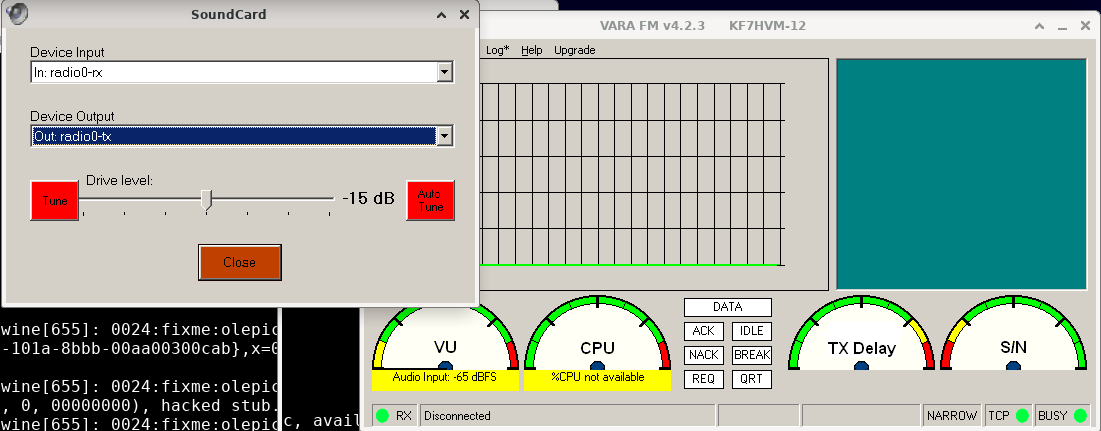Open the Help menu
Screen dimensions: 1101x431
[532, 50]
